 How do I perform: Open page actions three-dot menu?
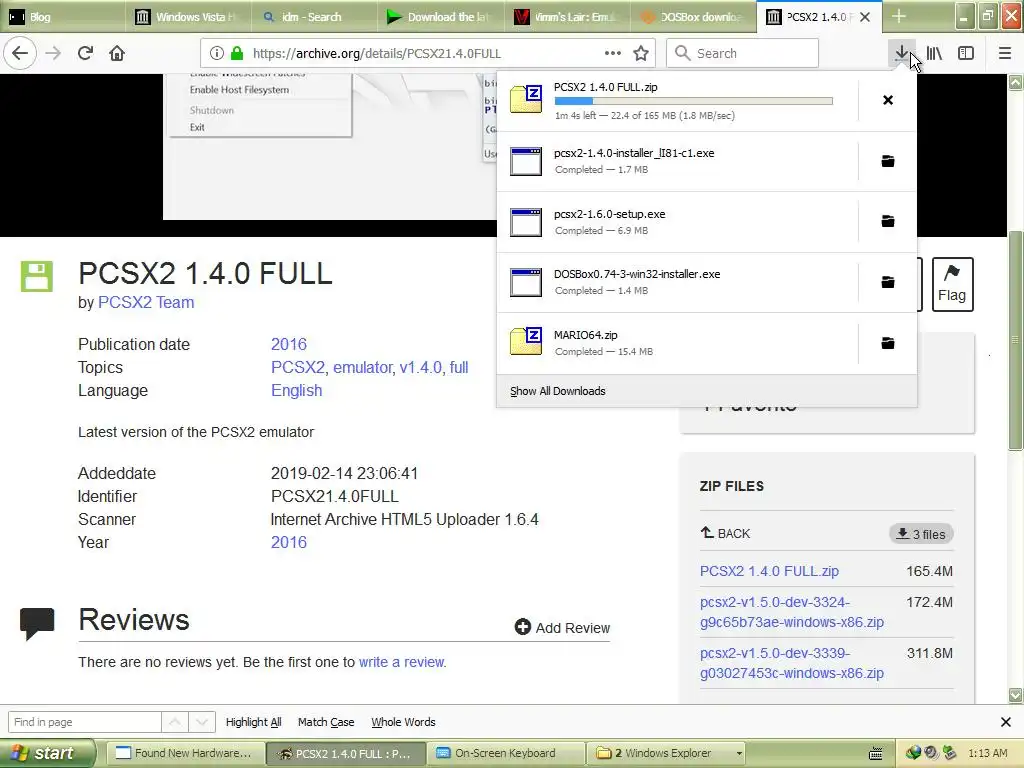[x=613, y=54]
